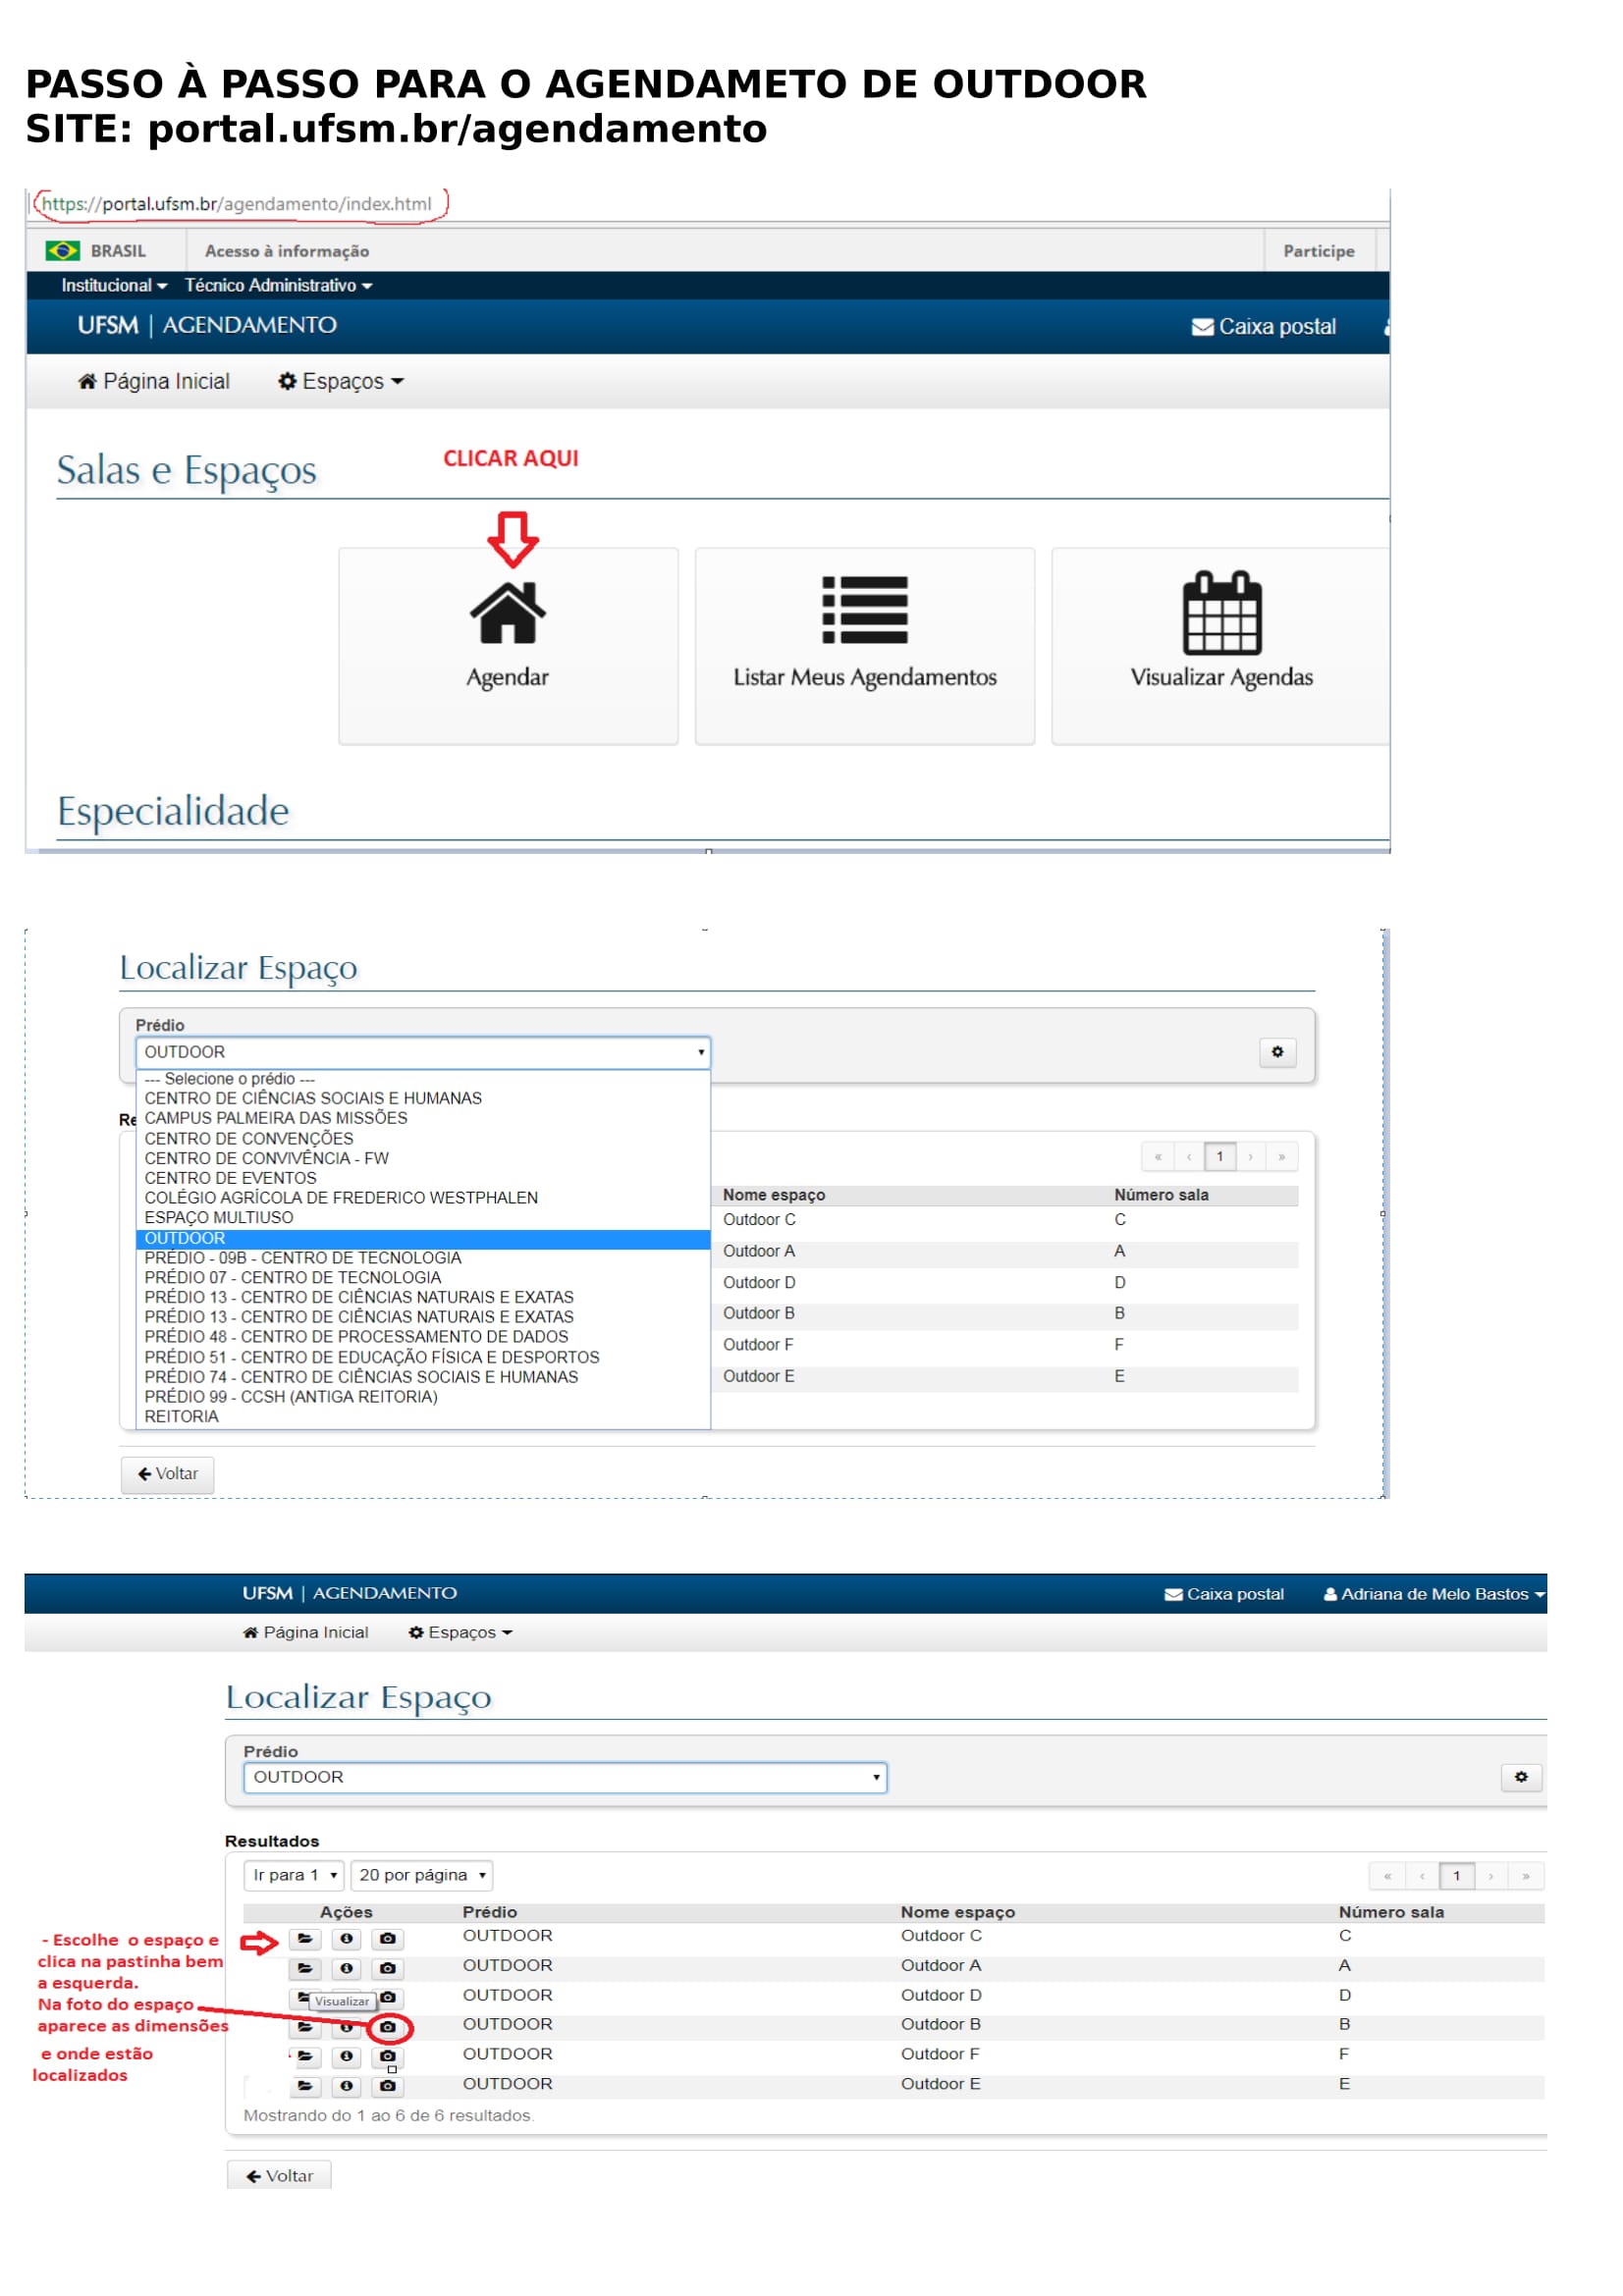The width and height of the screenshot is (1623, 2296).
Task: Open the 'Ir para 1' page dropdown
Action: tap(294, 1876)
